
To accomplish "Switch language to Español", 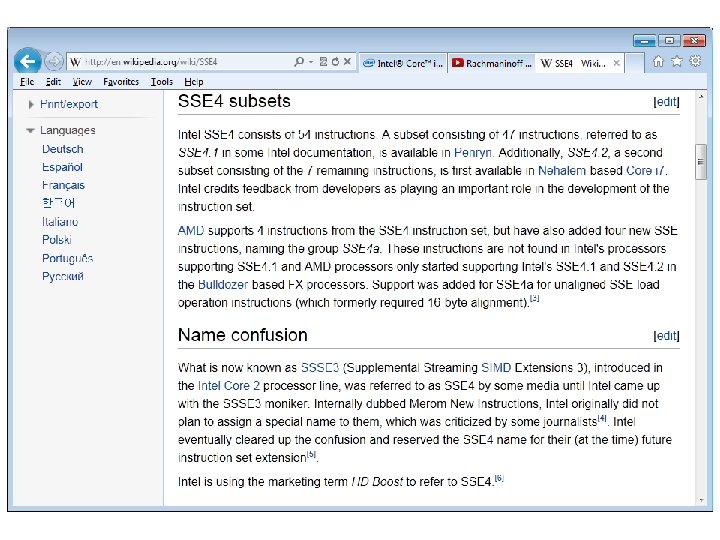I will pyautogui.click(x=62, y=167).
